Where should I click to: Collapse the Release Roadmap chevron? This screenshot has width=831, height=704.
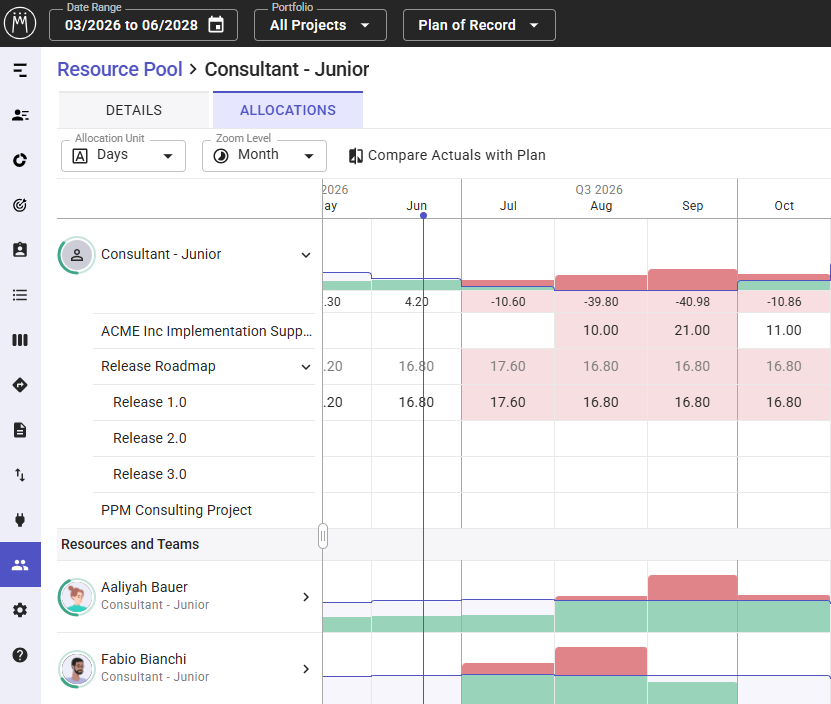(306, 367)
